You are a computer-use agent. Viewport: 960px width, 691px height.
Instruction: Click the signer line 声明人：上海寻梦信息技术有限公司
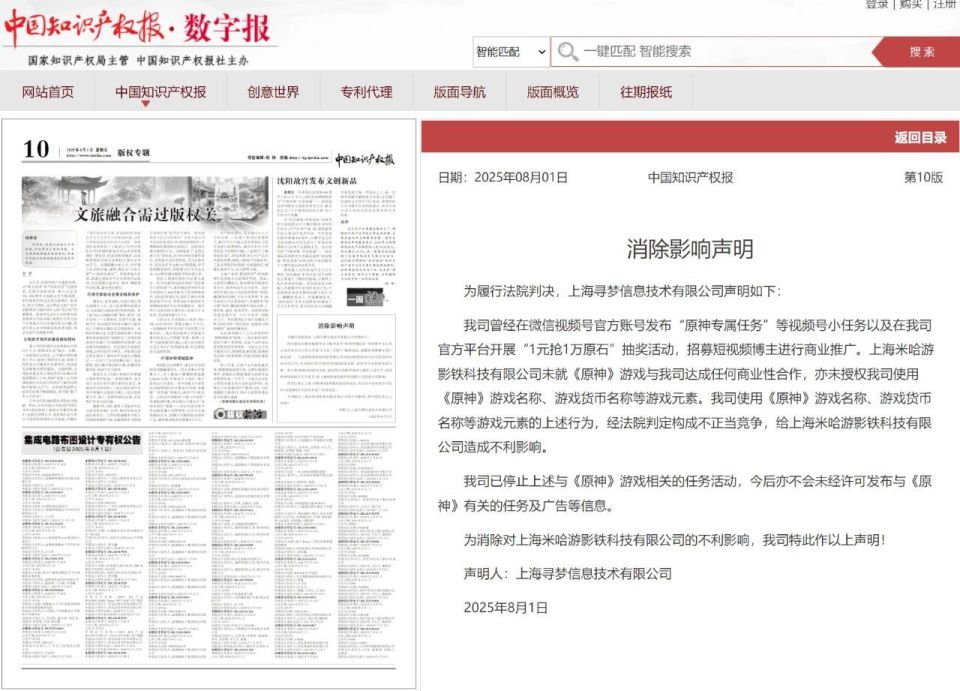[568, 573]
